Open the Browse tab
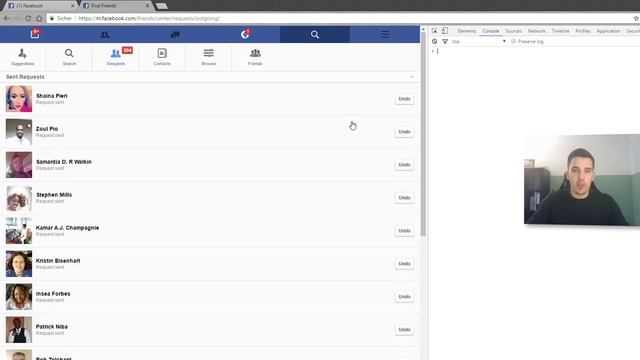The image size is (640, 360). [x=209, y=57]
